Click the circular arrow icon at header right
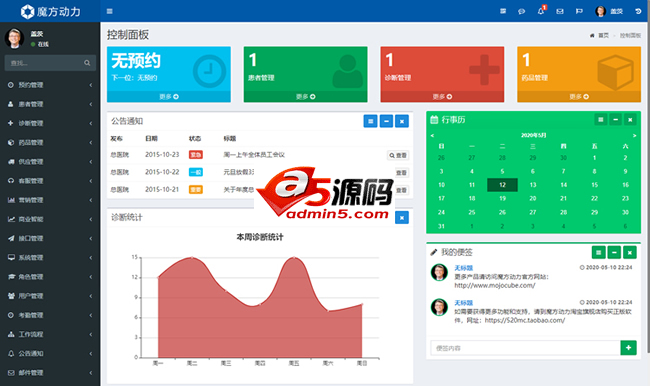Screen dimensions: 650x386 point(638,11)
